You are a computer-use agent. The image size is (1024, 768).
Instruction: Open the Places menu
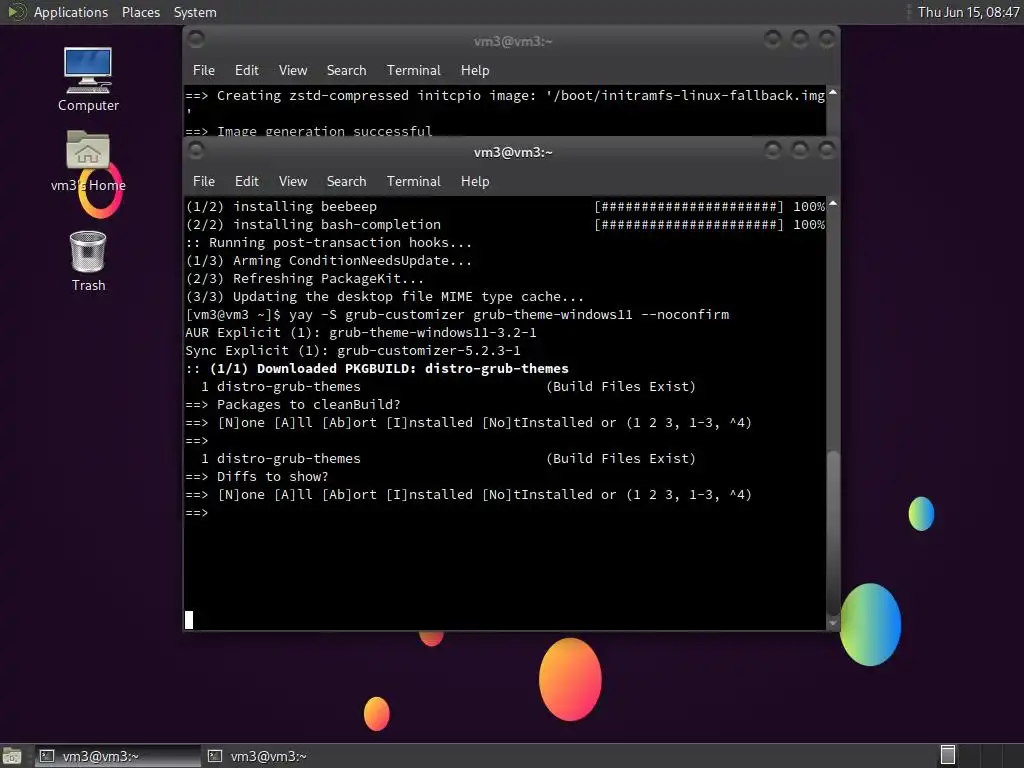coord(140,12)
